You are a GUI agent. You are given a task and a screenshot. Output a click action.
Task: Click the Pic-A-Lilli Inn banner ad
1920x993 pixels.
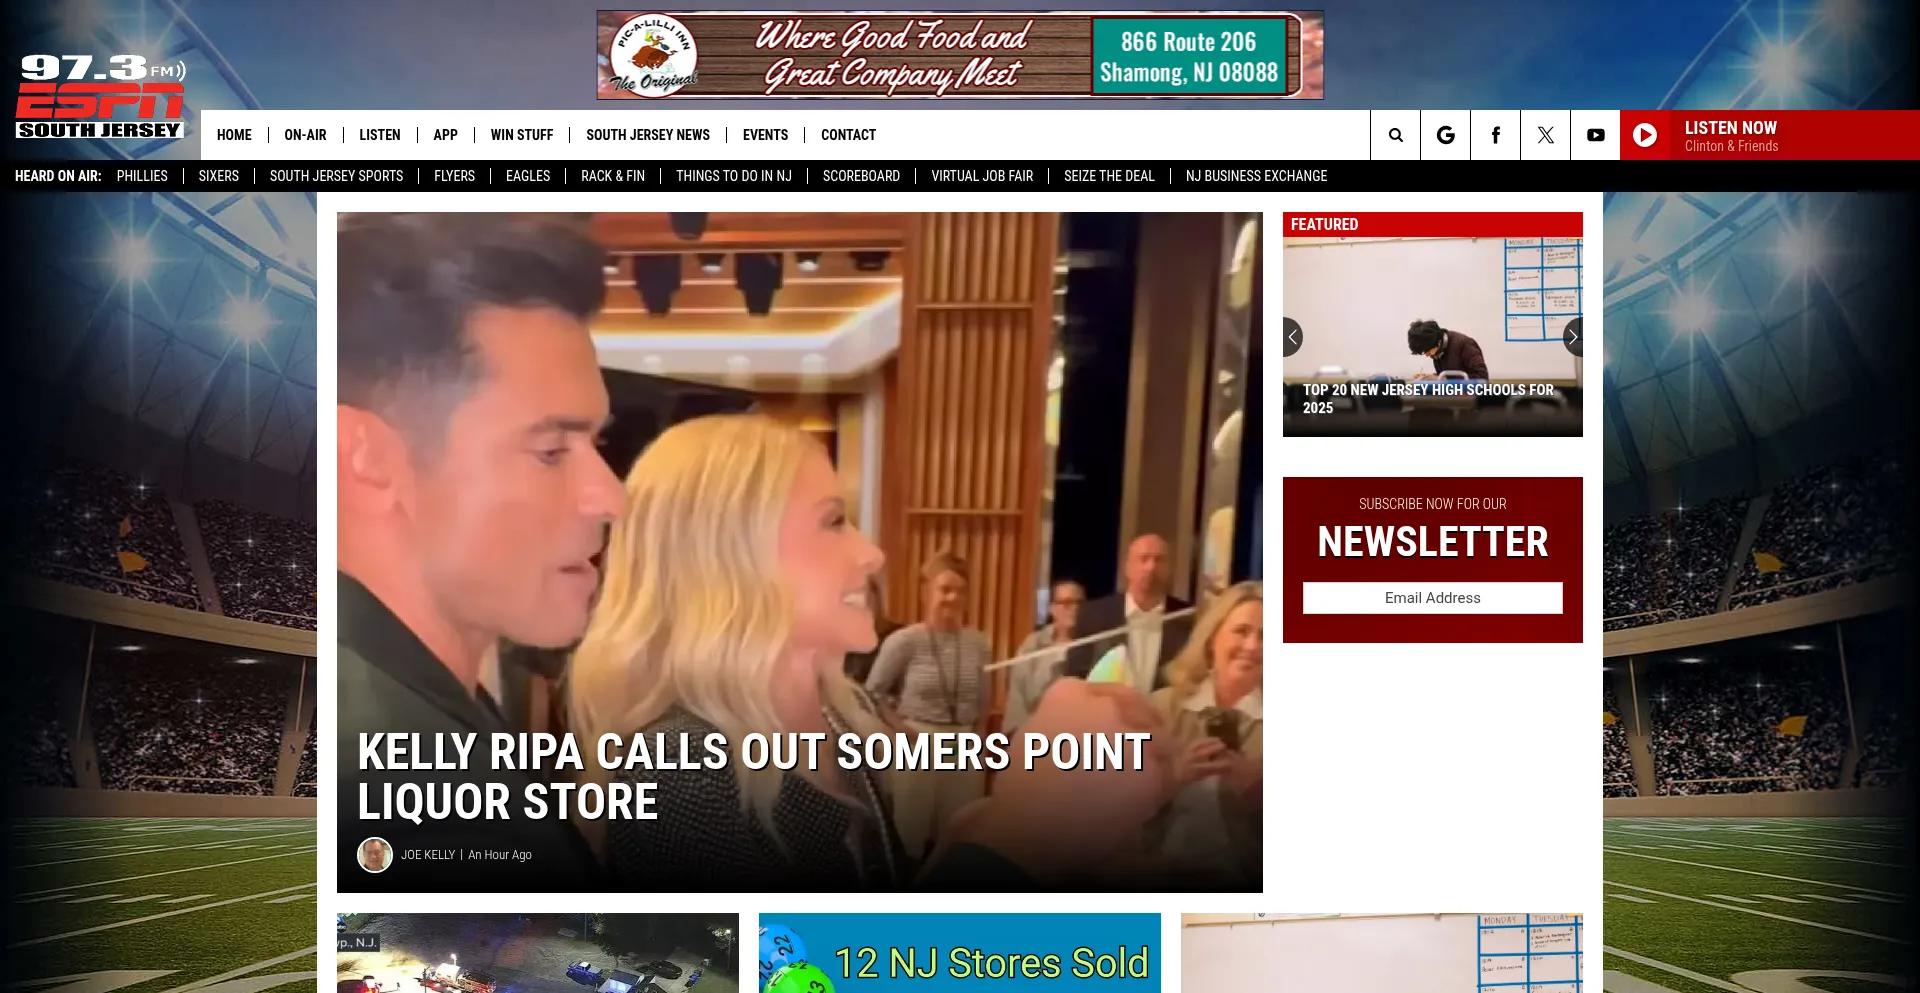[959, 55]
